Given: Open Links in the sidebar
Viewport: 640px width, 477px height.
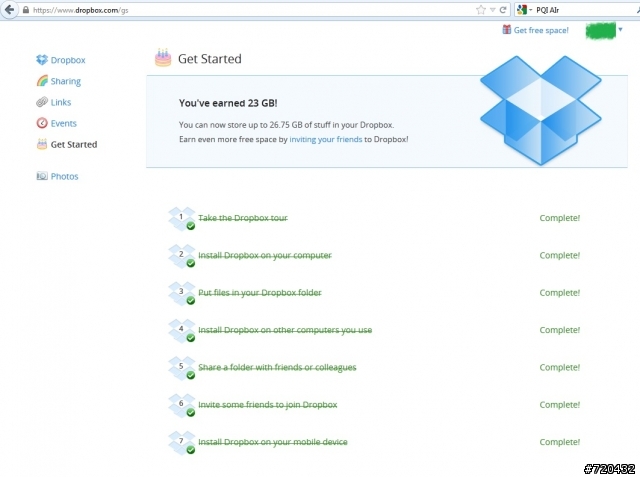Looking at the screenshot, I should (x=61, y=102).
